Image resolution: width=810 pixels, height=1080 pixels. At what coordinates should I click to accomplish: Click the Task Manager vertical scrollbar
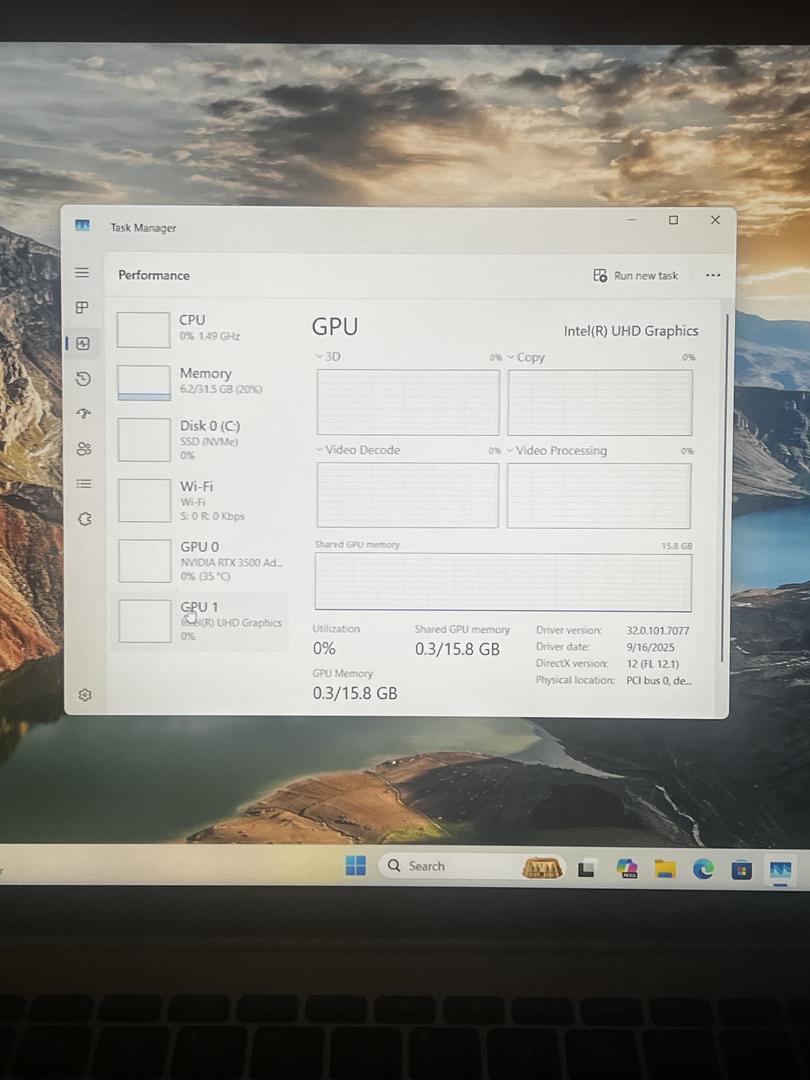[x=723, y=488]
